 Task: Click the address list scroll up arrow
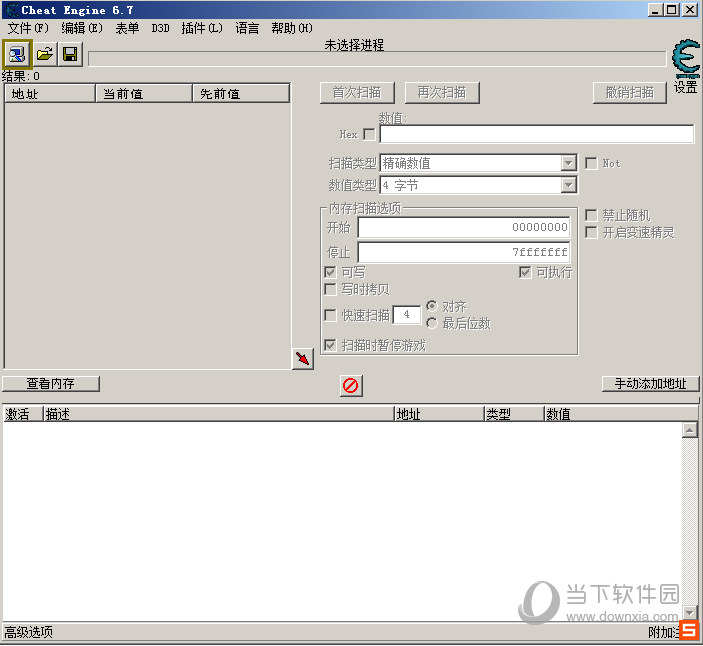(x=690, y=430)
